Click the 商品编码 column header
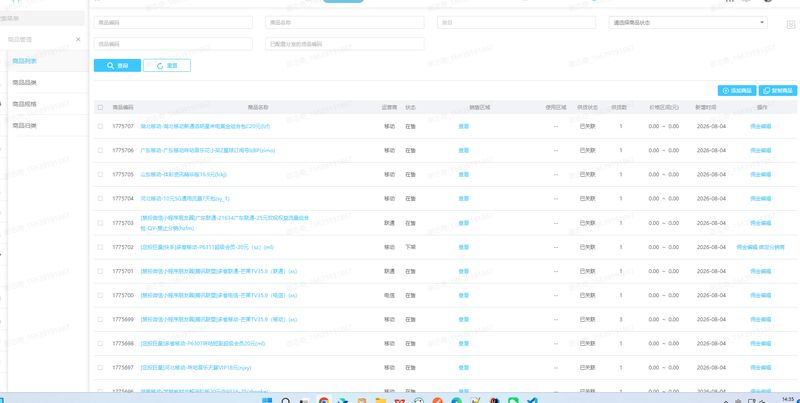Image resolution: width=800 pixels, height=403 pixels. pos(123,108)
